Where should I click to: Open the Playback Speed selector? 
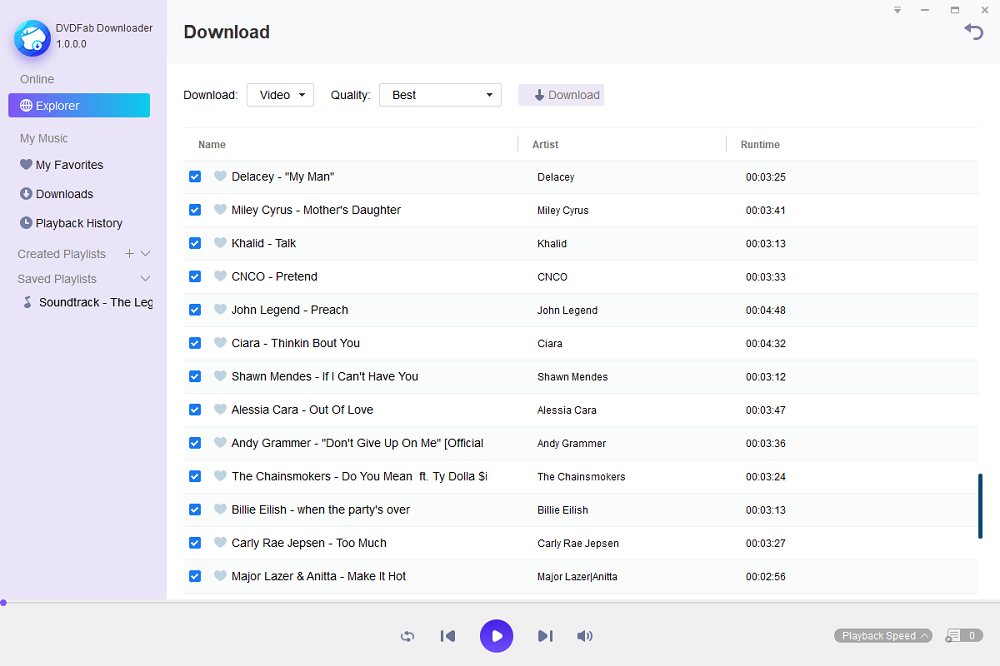point(883,635)
